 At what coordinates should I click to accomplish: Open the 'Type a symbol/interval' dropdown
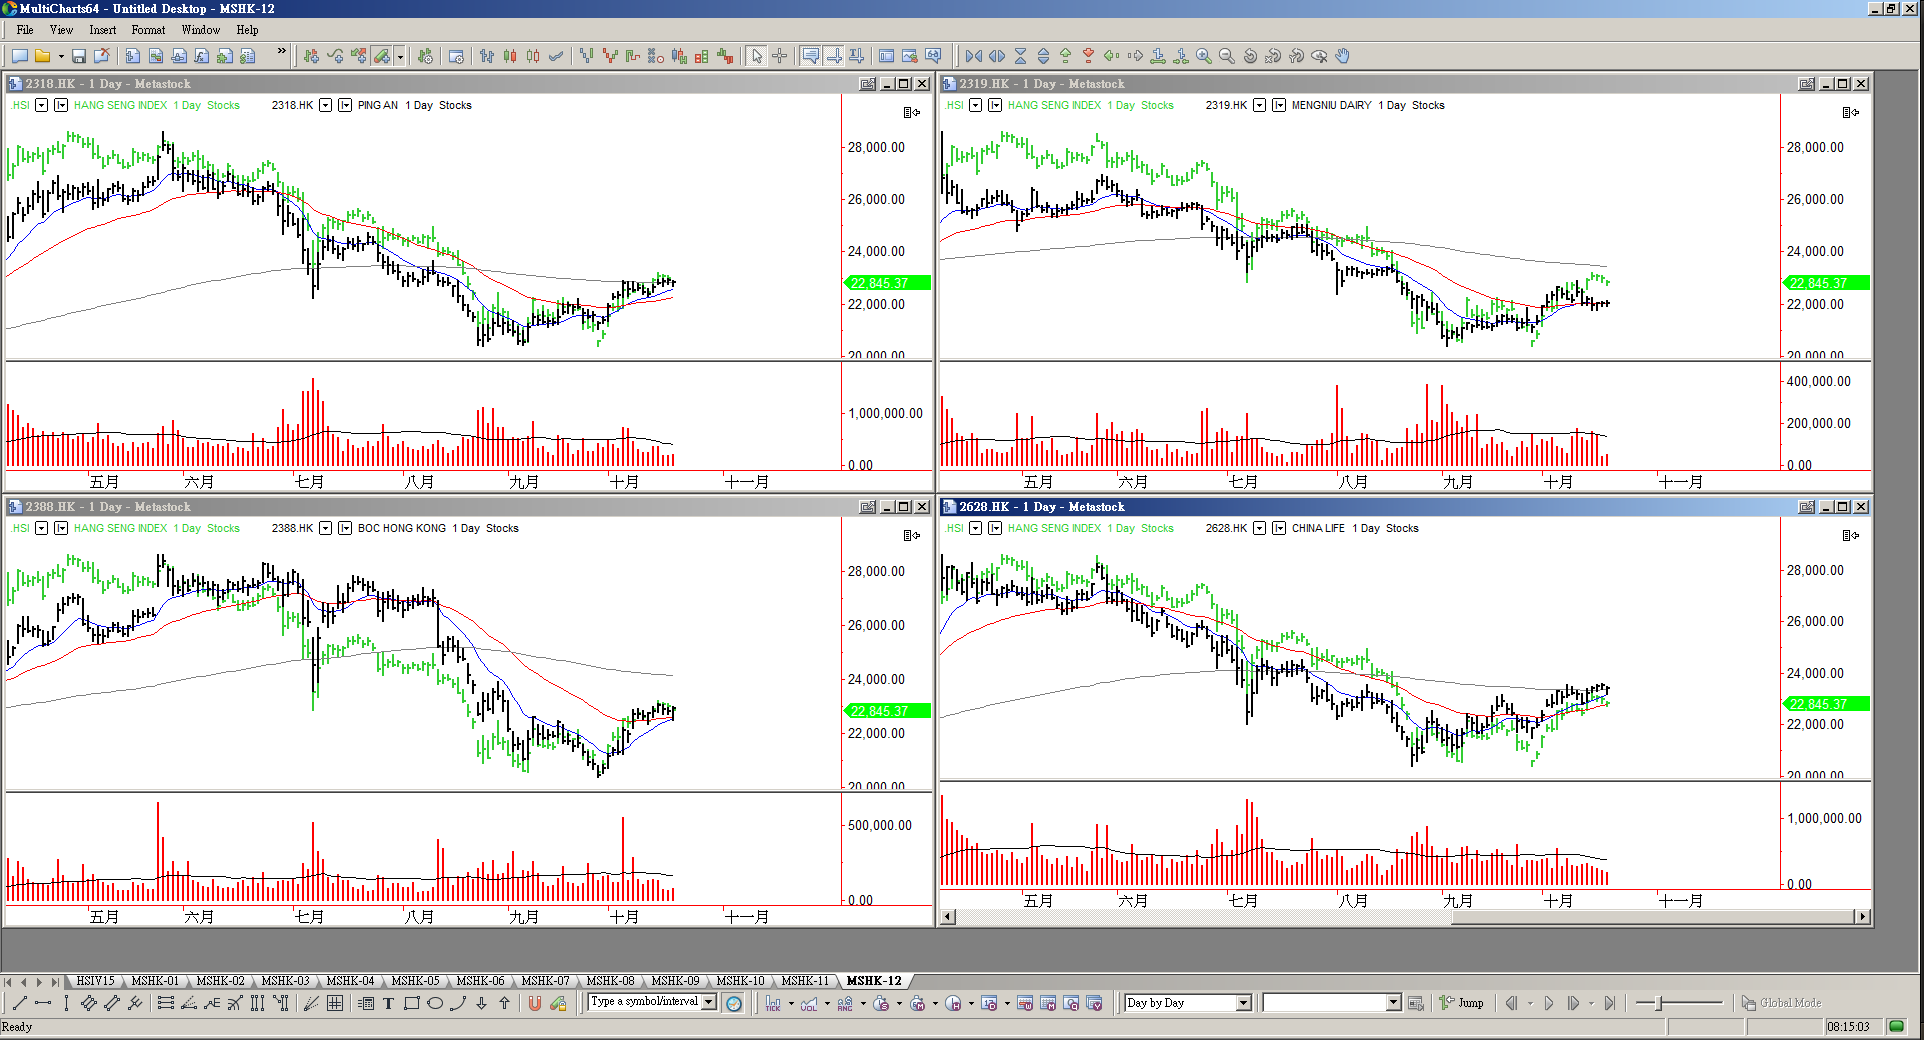point(709,1002)
